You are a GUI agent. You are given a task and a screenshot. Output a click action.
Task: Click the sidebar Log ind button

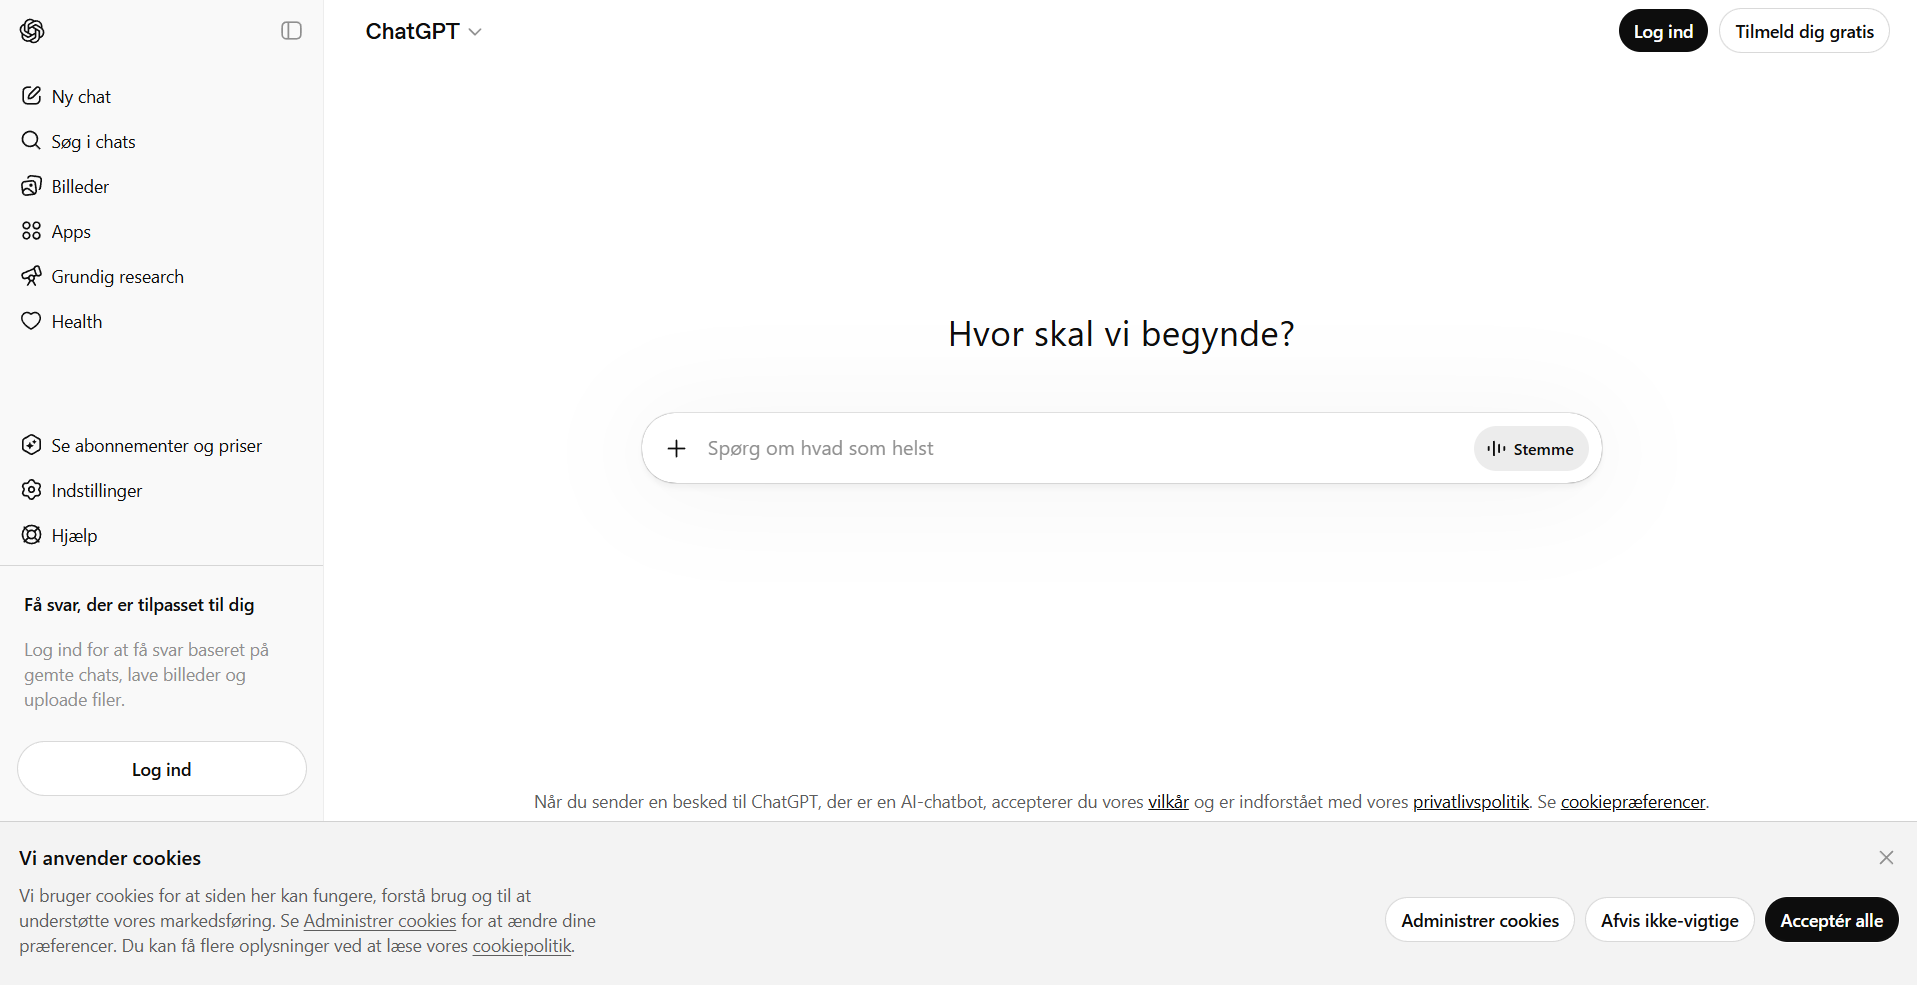coord(162,769)
